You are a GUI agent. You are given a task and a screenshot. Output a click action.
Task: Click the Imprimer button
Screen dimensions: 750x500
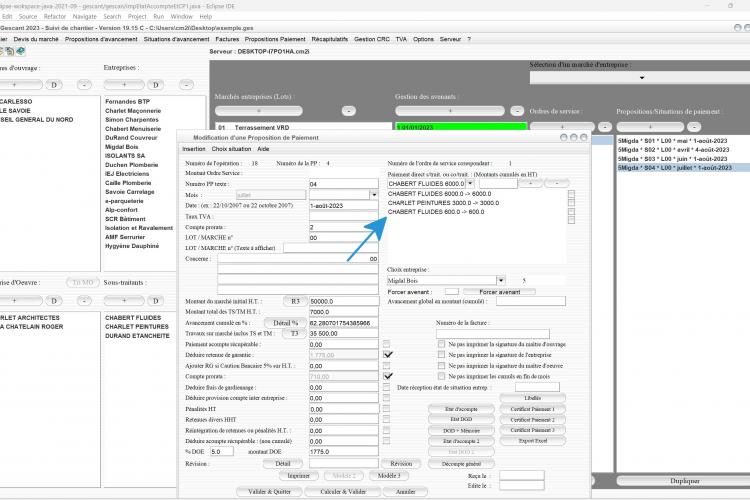(298, 476)
